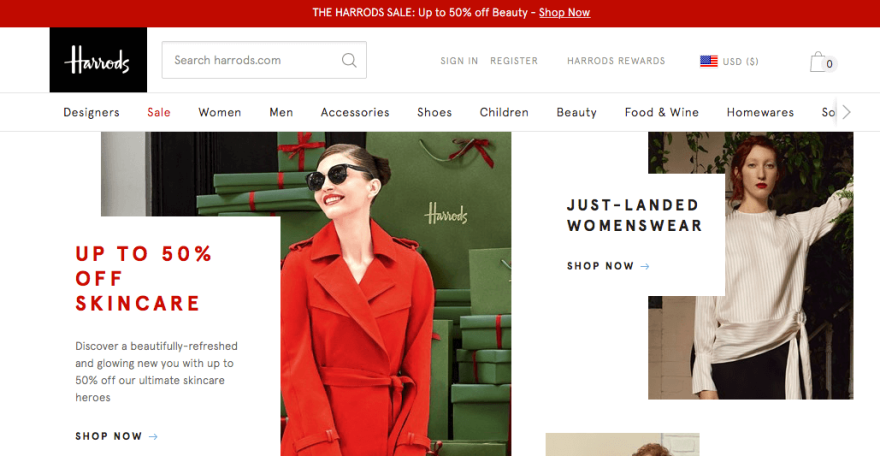Open the Designers menu
Image resolution: width=880 pixels, height=456 pixels.
91,112
